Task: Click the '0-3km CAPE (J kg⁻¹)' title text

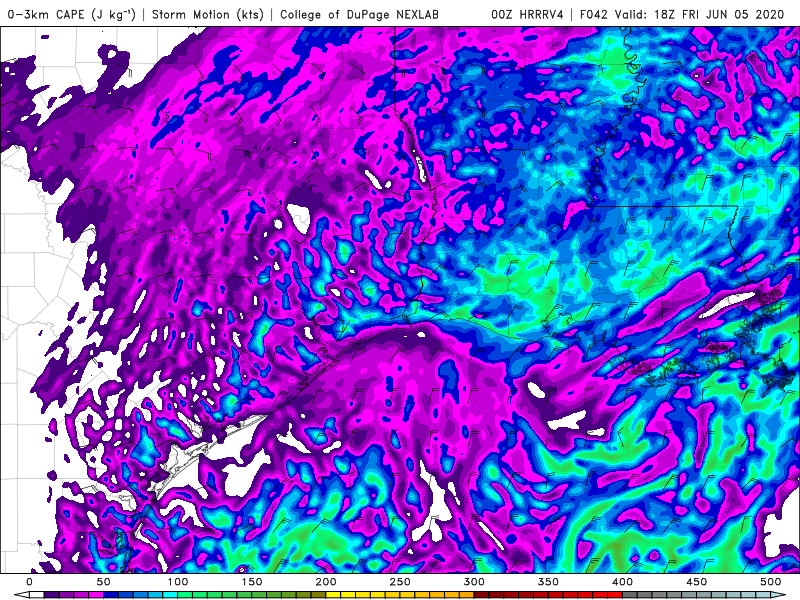Action: [72, 14]
